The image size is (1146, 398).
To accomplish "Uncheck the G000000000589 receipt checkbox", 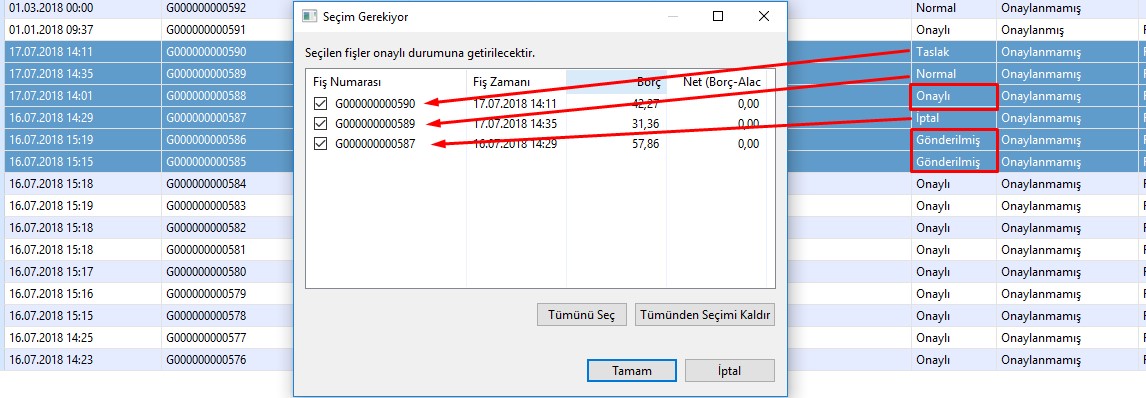I will pos(319,123).
